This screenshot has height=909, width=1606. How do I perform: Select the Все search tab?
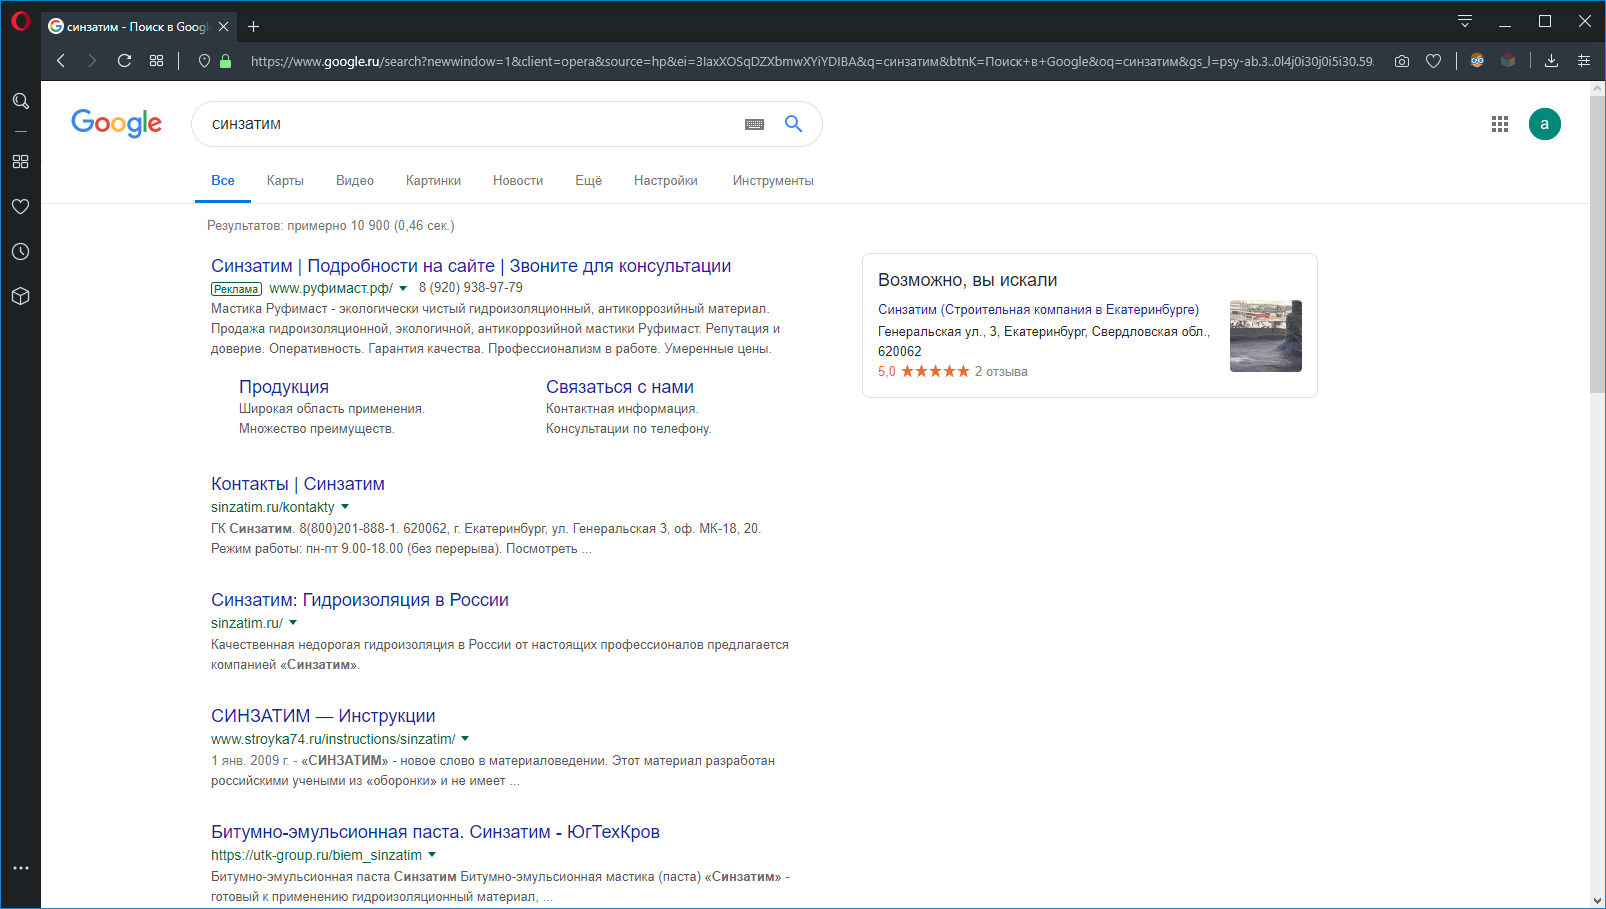point(223,181)
